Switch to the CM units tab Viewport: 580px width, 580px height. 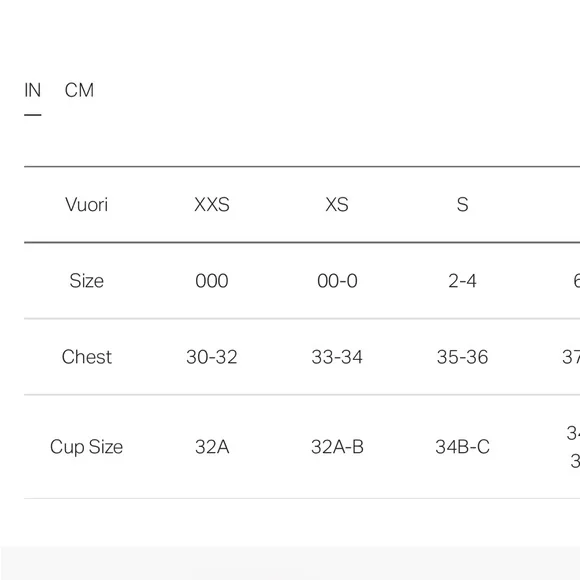click(79, 90)
